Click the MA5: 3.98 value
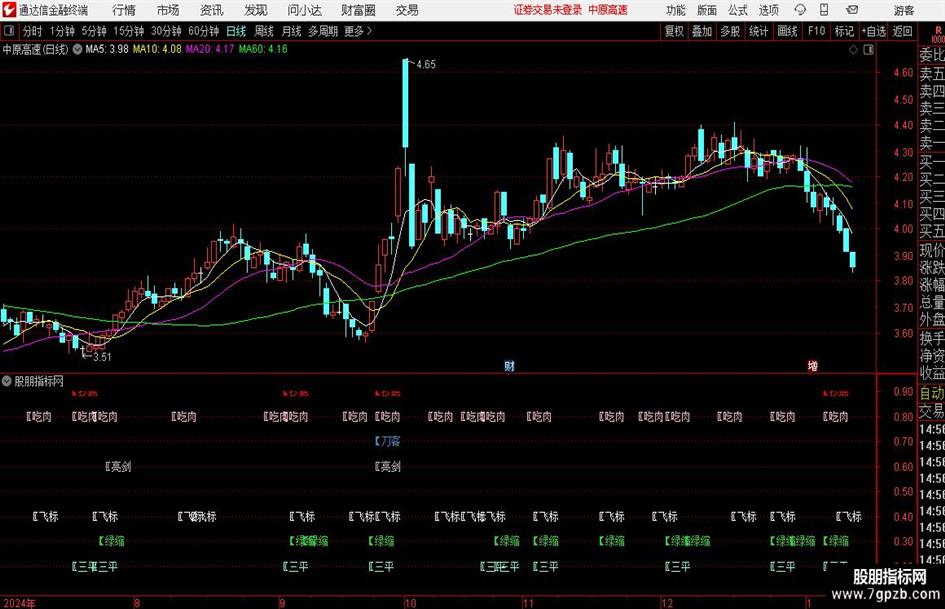This screenshot has width=945, height=609. click(x=107, y=49)
